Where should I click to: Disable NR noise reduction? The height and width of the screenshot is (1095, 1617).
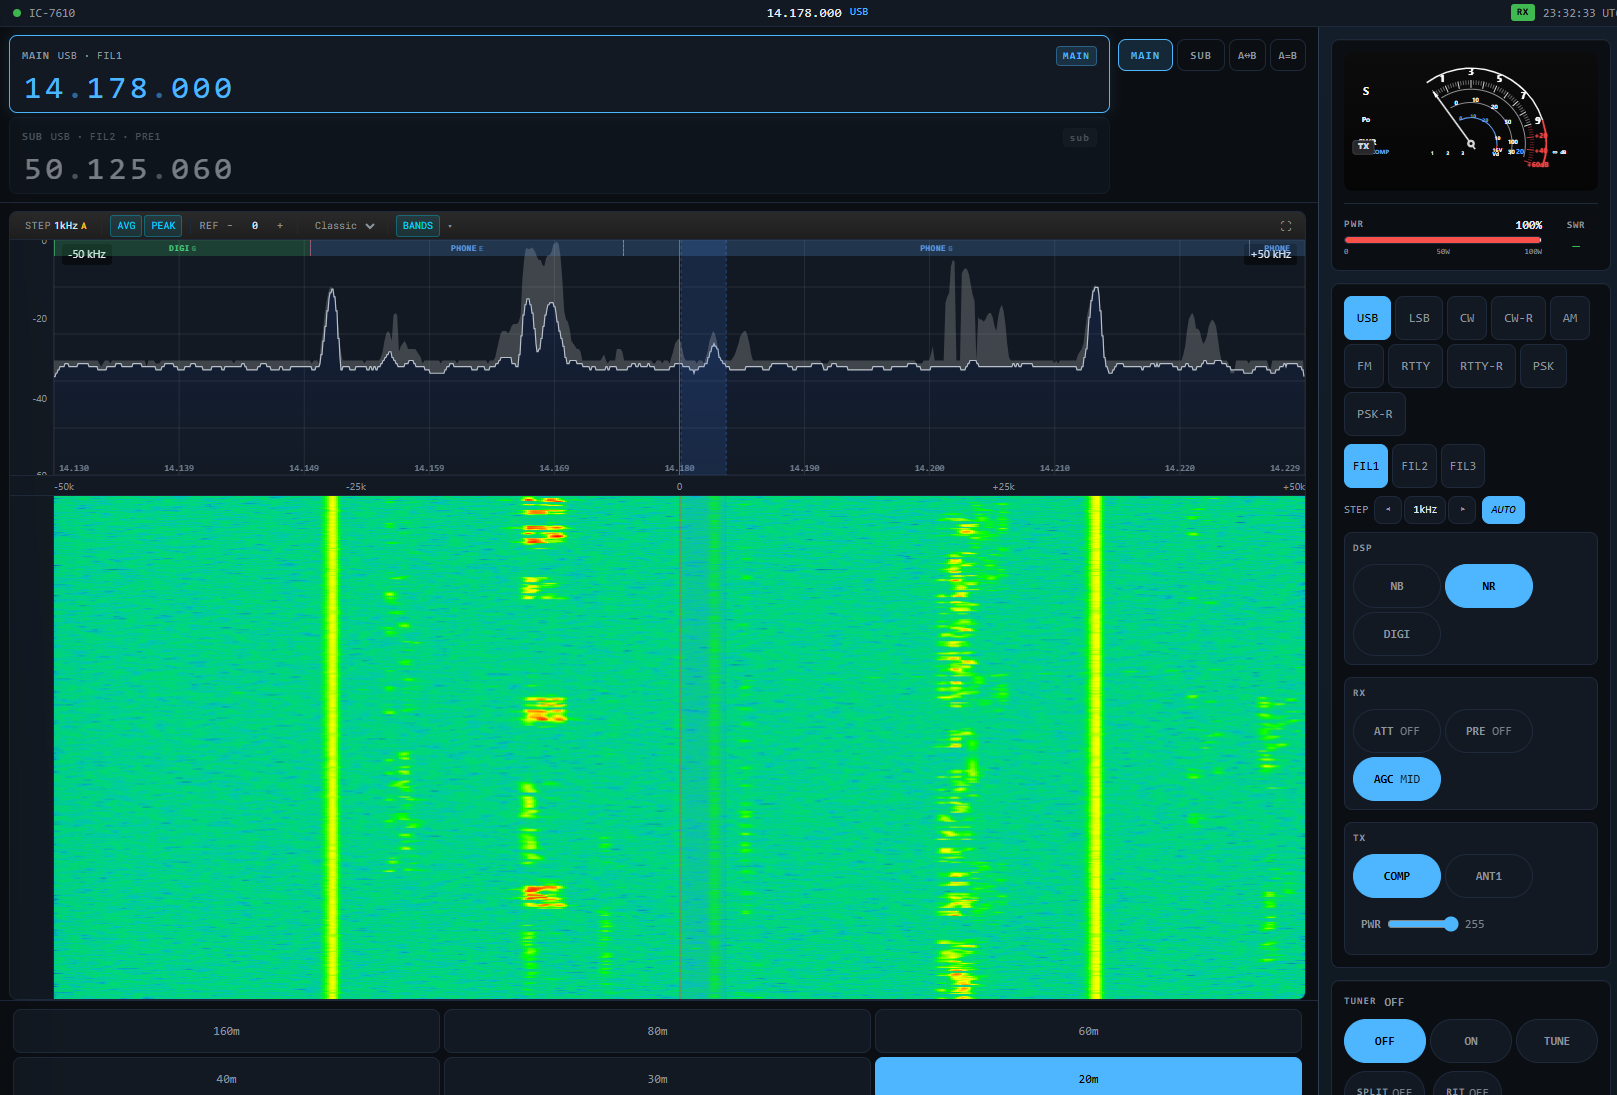pos(1489,586)
